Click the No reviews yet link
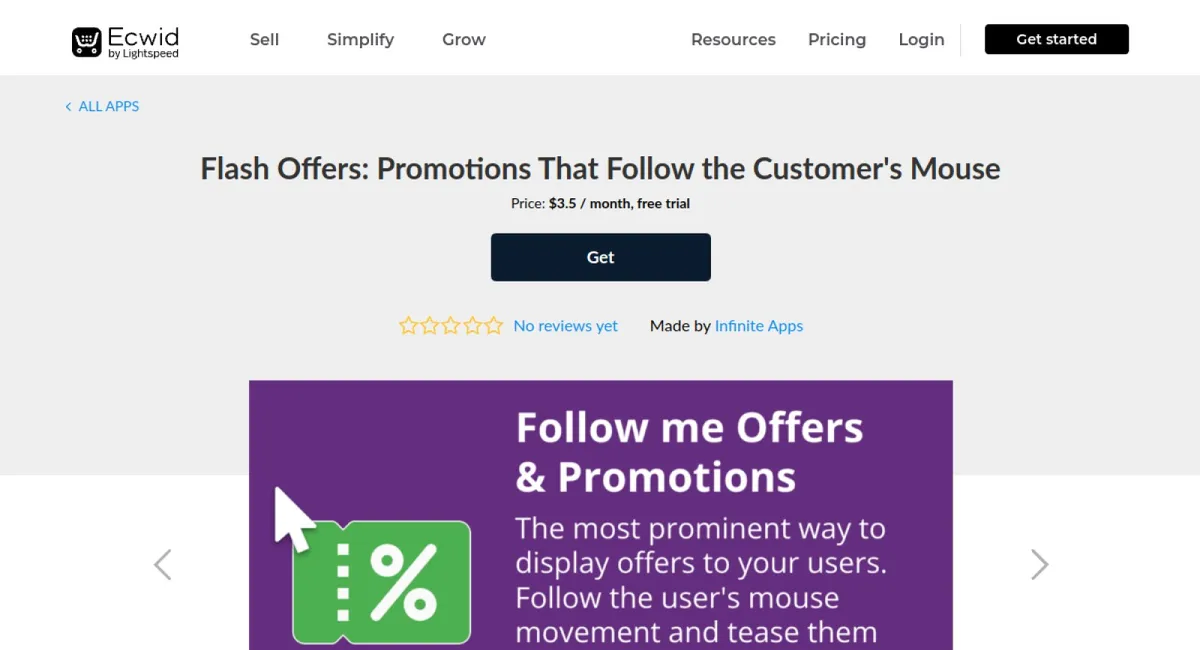The width and height of the screenshot is (1200, 650). (565, 326)
